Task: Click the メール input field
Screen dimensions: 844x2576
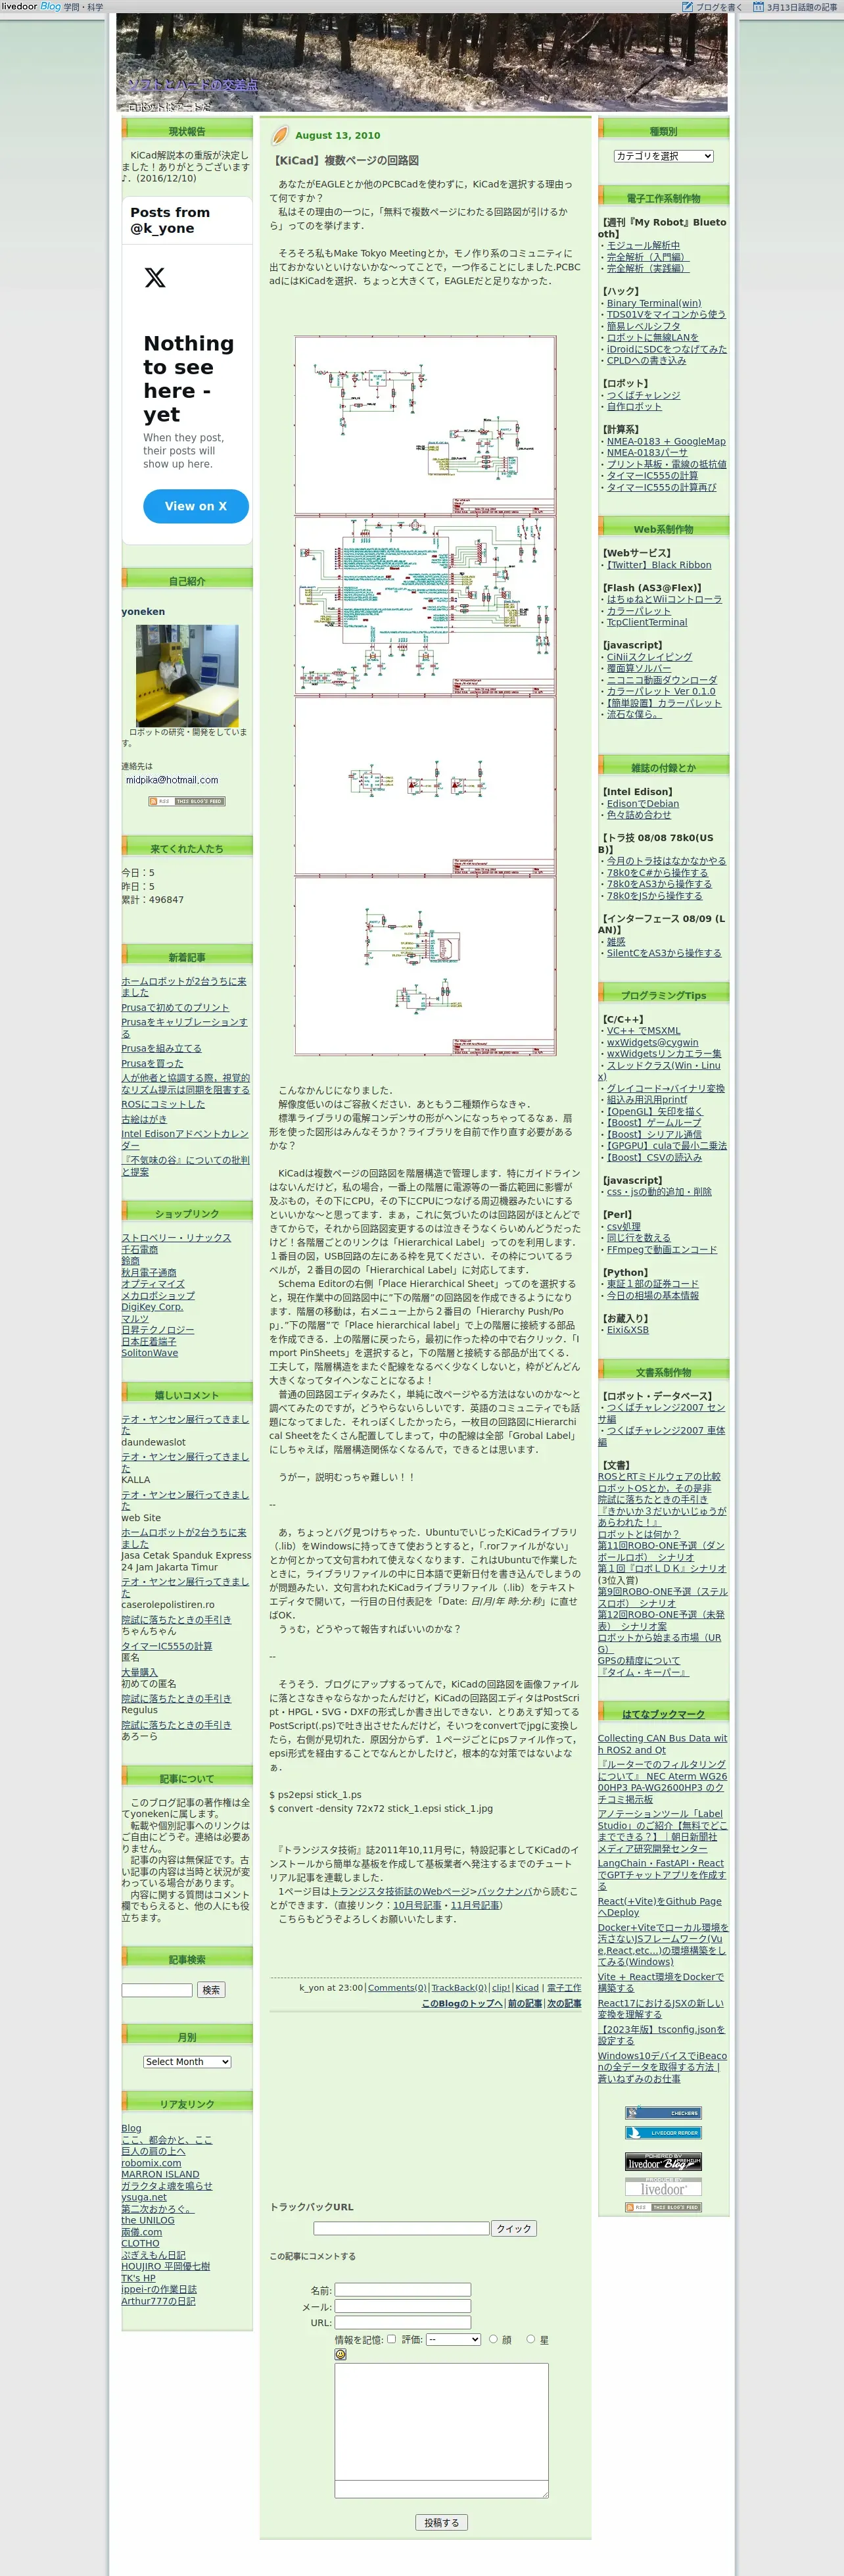Action: (x=402, y=2306)
